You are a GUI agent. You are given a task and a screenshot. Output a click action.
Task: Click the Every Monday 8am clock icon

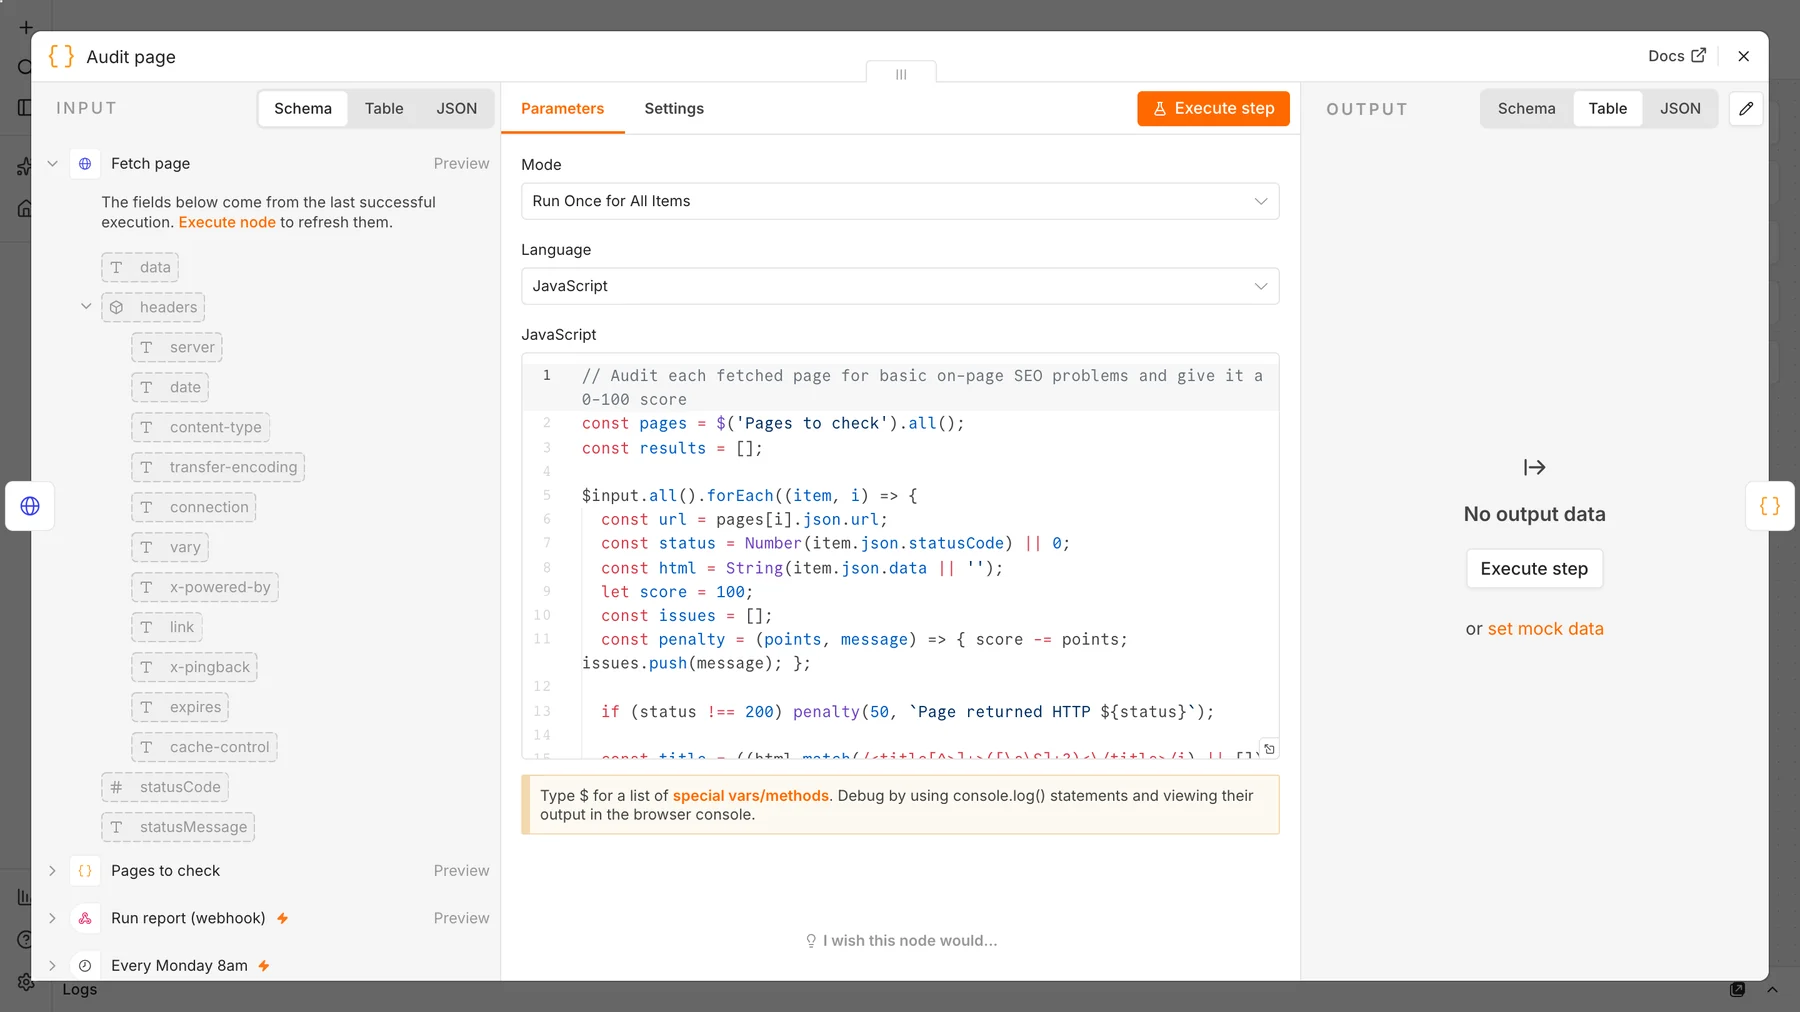click(x=85, y=965)
